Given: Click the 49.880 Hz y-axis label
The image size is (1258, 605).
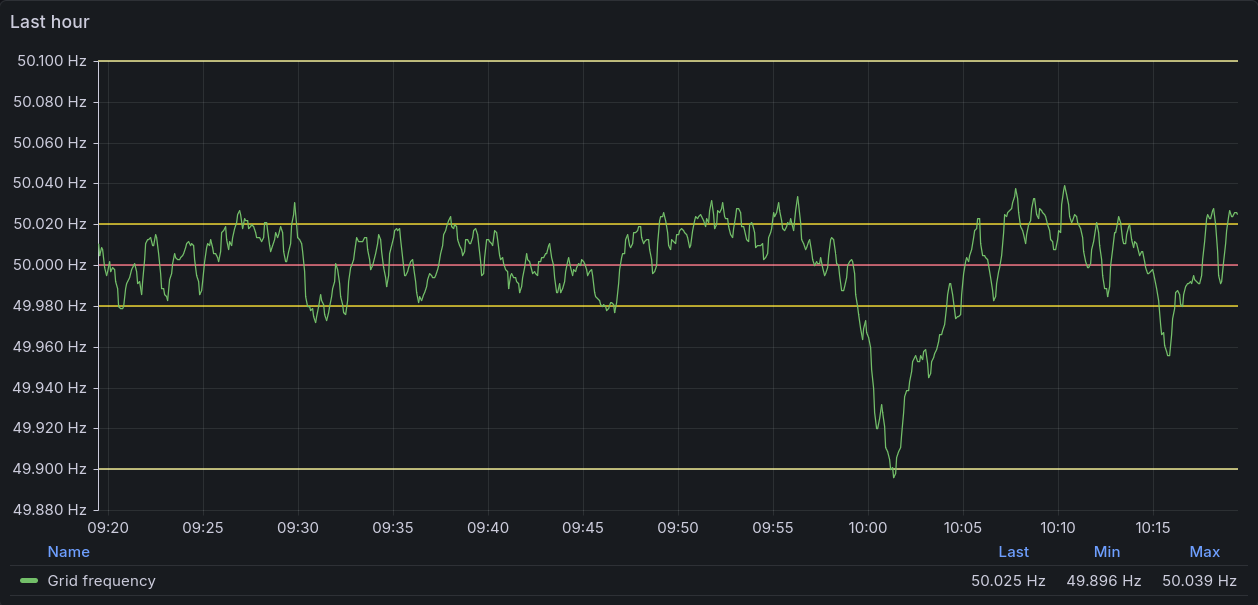Looking at the screenshot, I should [x=49, y=510].
